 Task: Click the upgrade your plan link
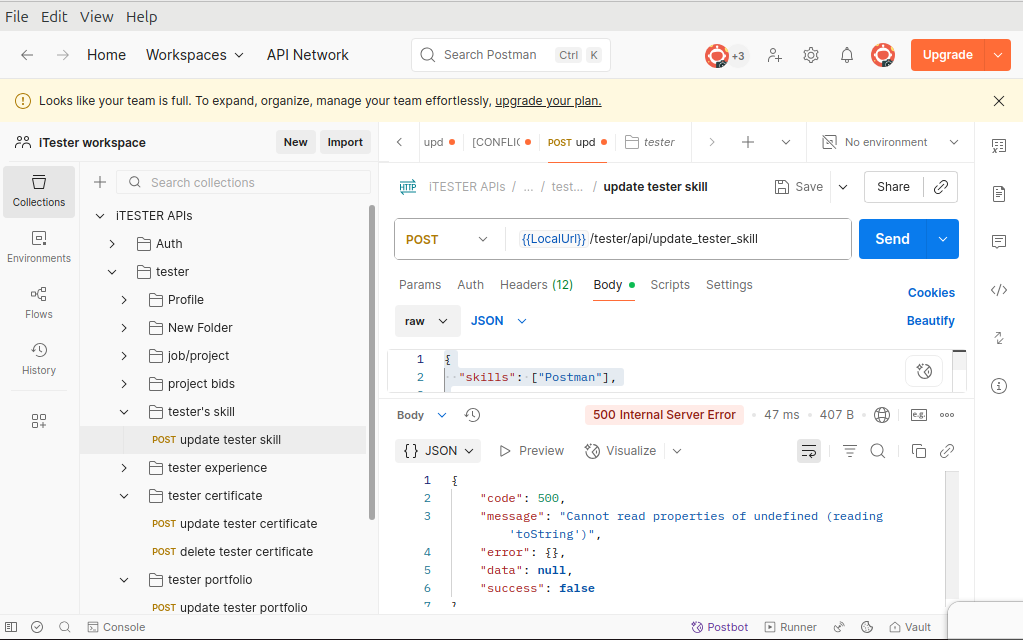548,101
